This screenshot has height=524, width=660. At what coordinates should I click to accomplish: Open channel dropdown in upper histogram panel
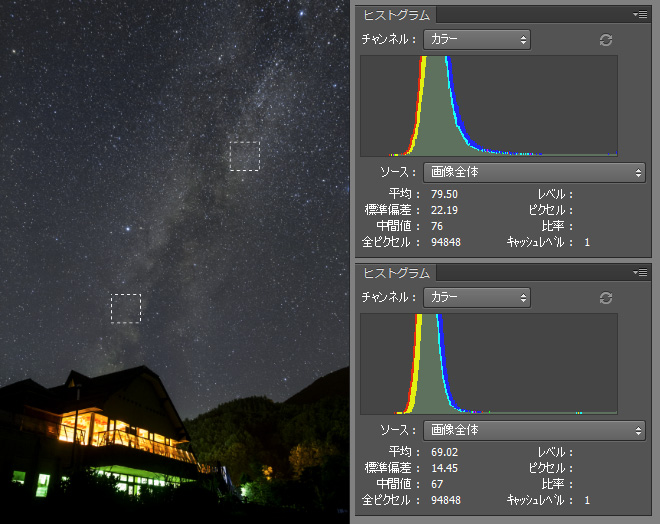477,40
